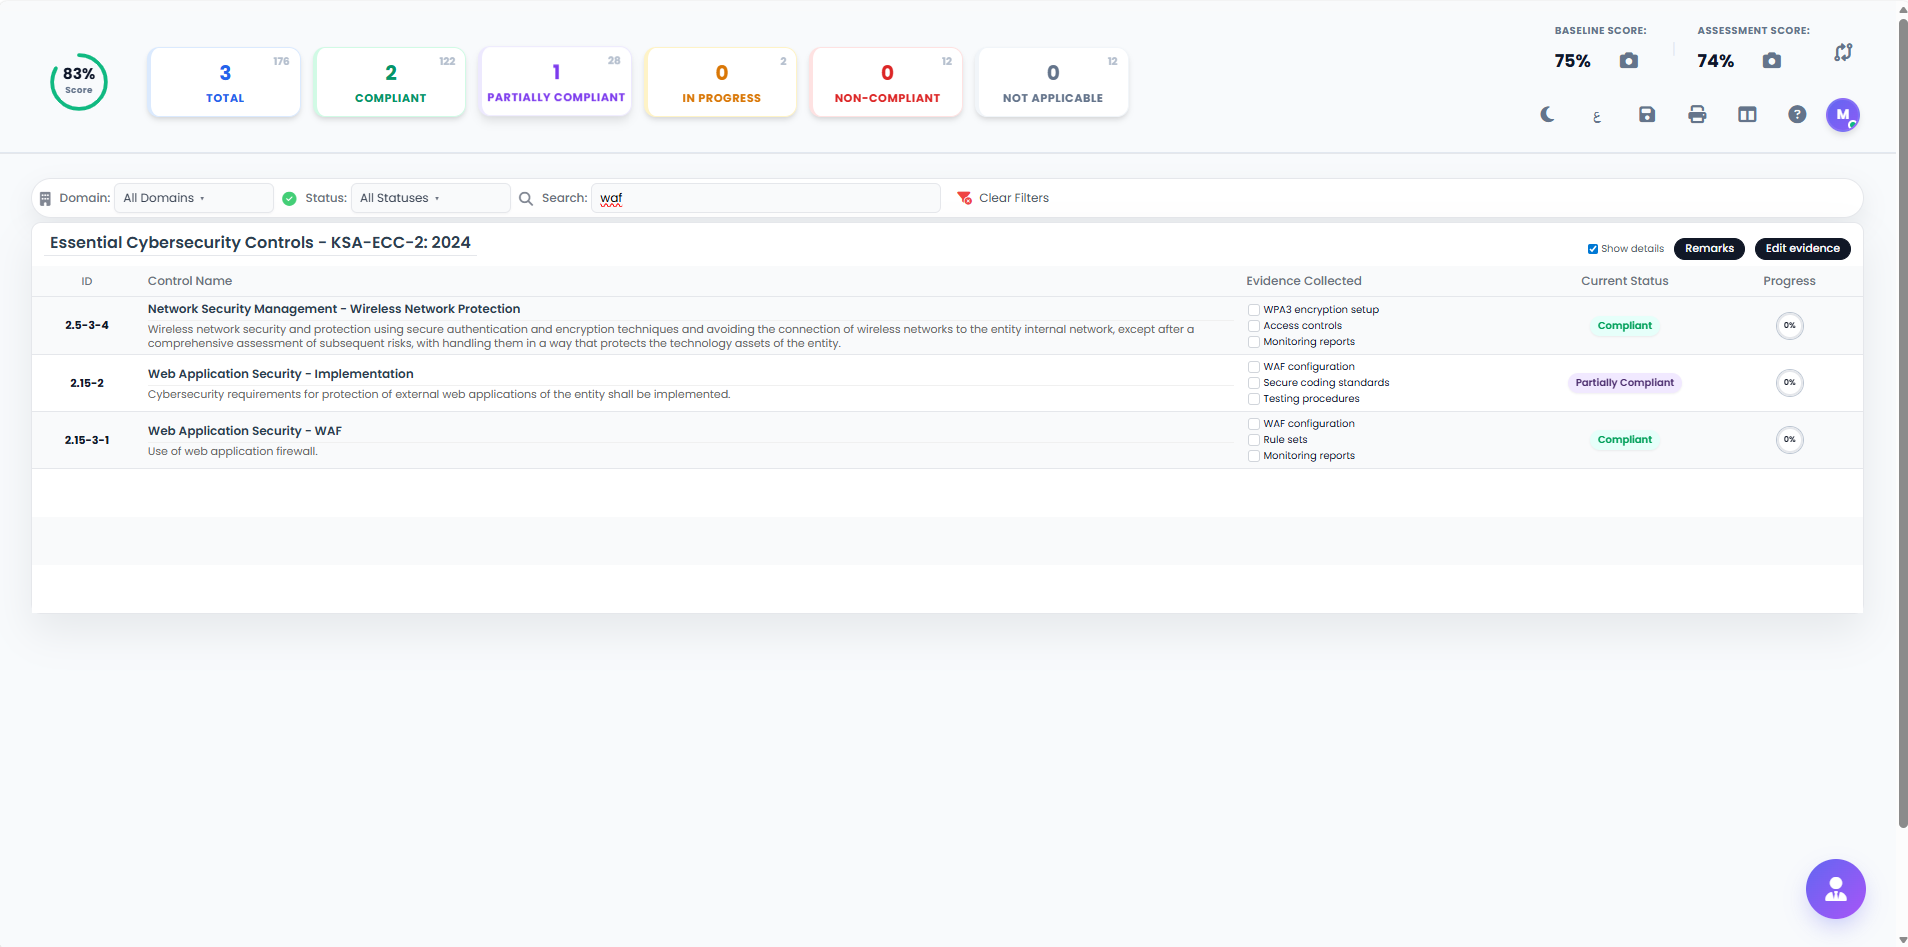Take a baseline score snapshot with the camera icon
Viewport: 1908px width, 947px height.
click(x=1628, y=61)
